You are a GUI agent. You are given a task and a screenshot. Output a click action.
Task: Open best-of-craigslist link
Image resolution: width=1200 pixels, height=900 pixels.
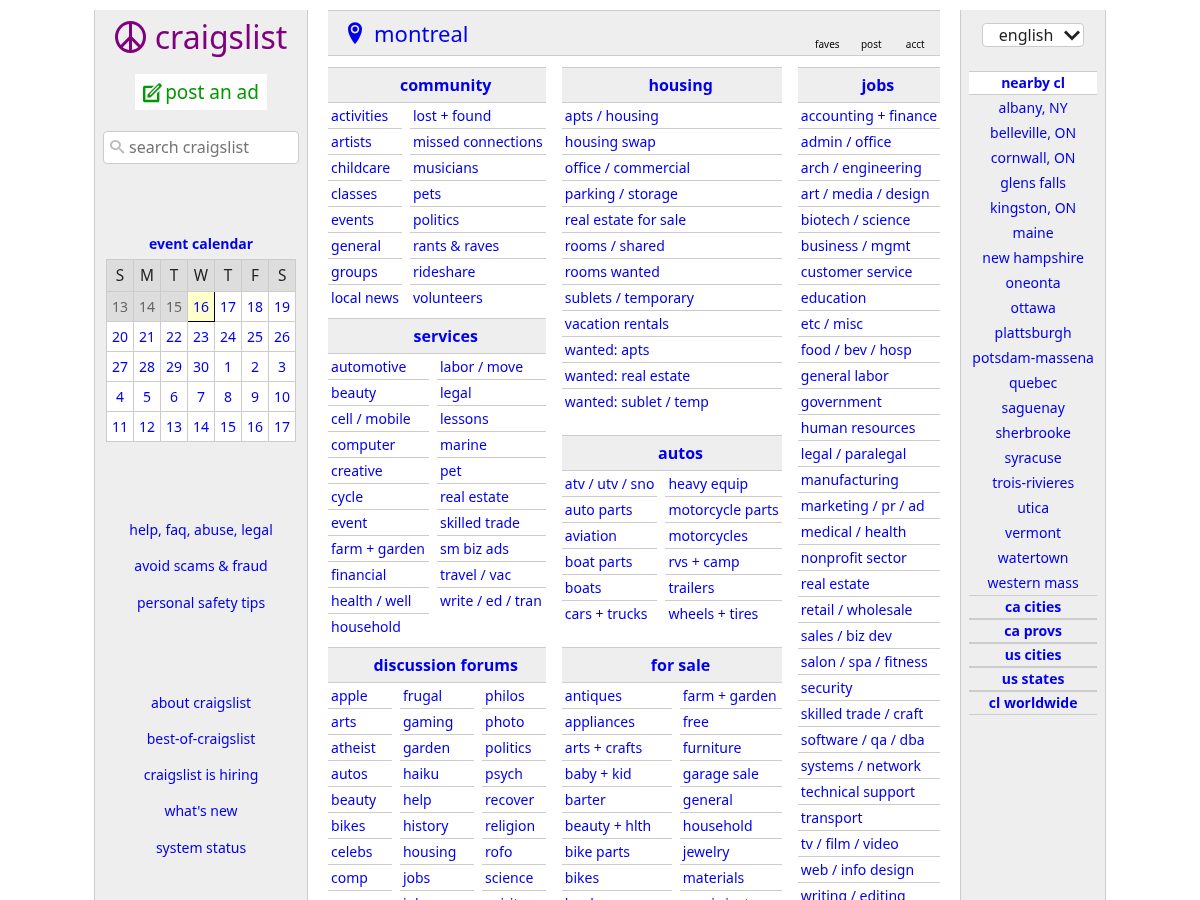tap(201, 739)
